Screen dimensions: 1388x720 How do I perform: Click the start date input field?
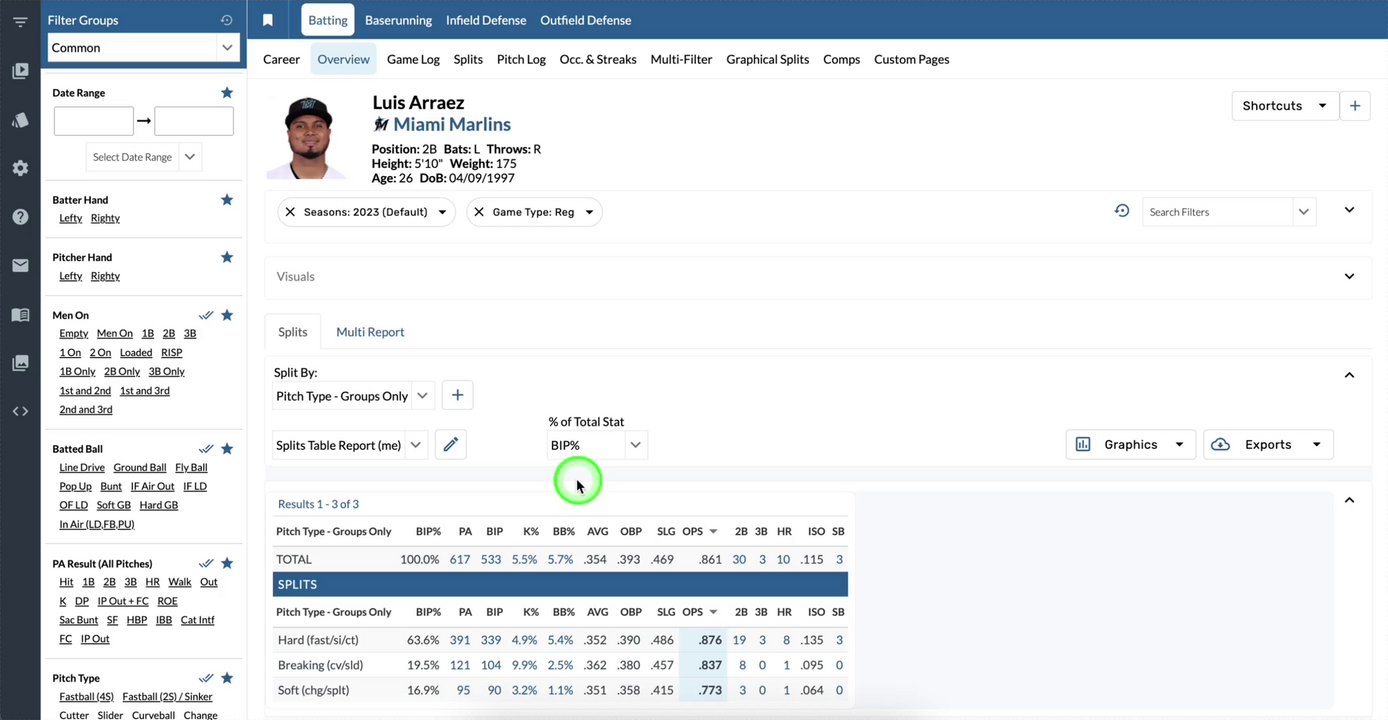tap(94, 121)
